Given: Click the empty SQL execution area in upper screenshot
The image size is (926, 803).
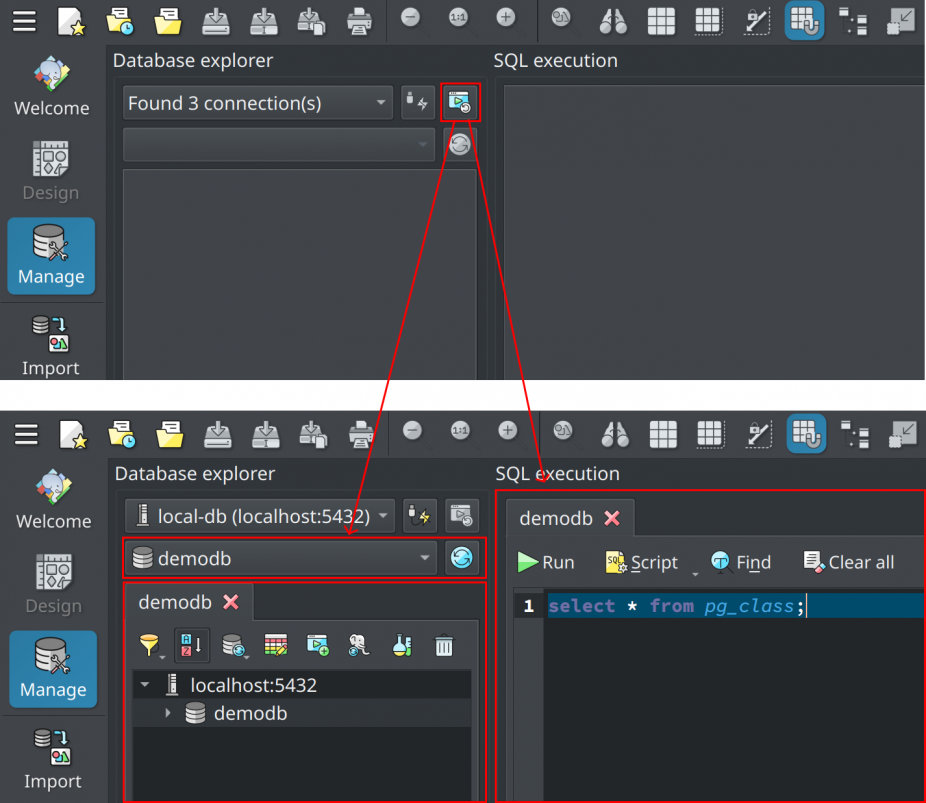Looking at the screenshot, I should [714, 232].
